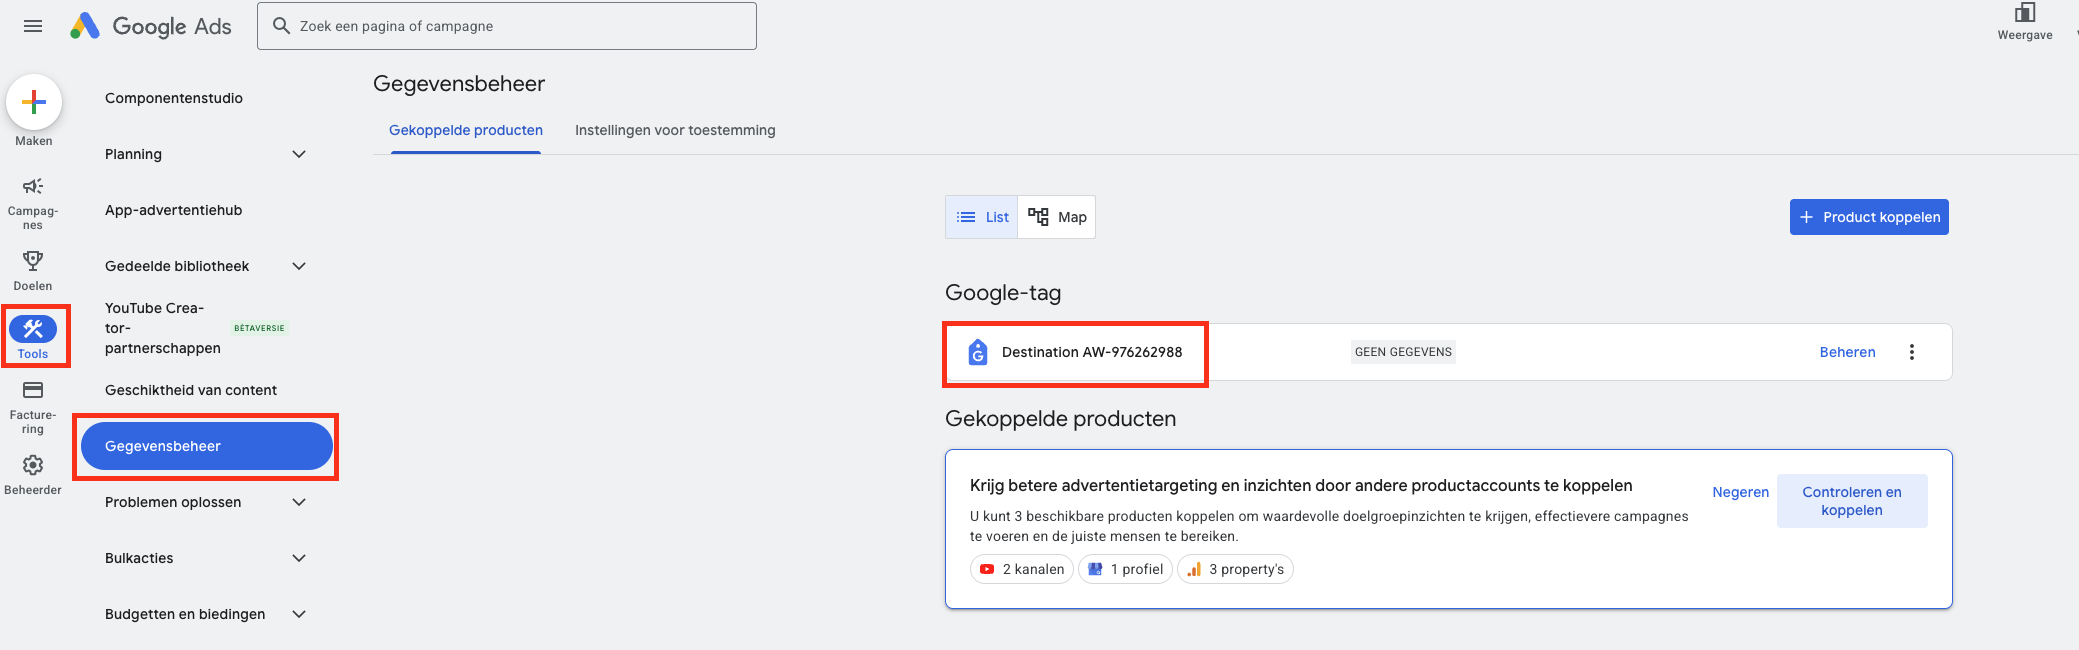Open Destination AW-976262988 tag

[1092, 352]
